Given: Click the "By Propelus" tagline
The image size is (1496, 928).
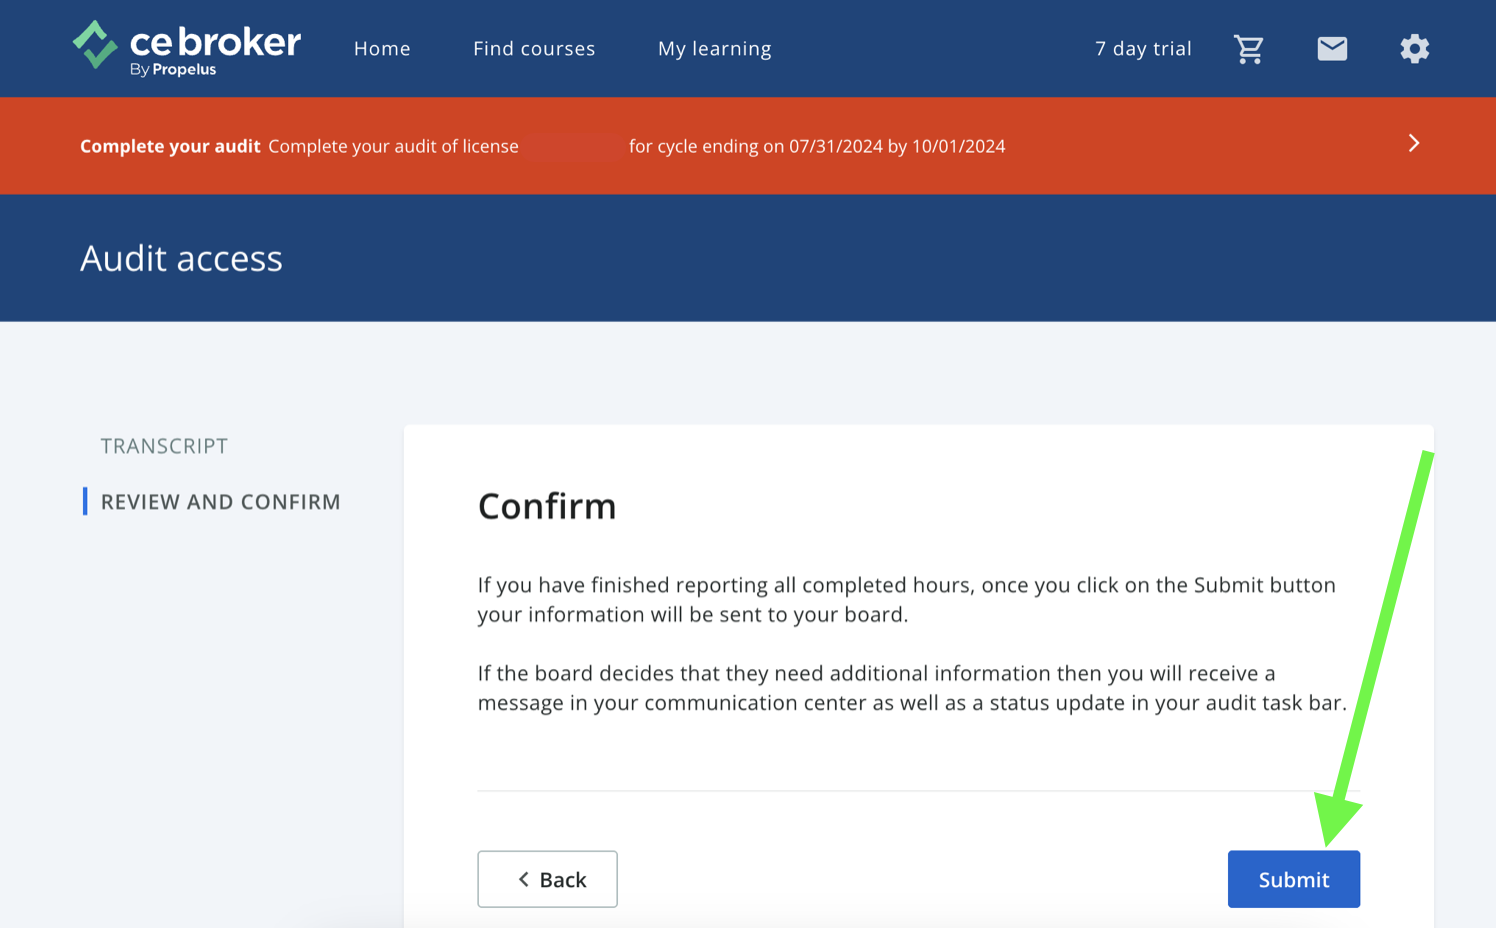Looking at the screenshot, I should pos(173,70).
